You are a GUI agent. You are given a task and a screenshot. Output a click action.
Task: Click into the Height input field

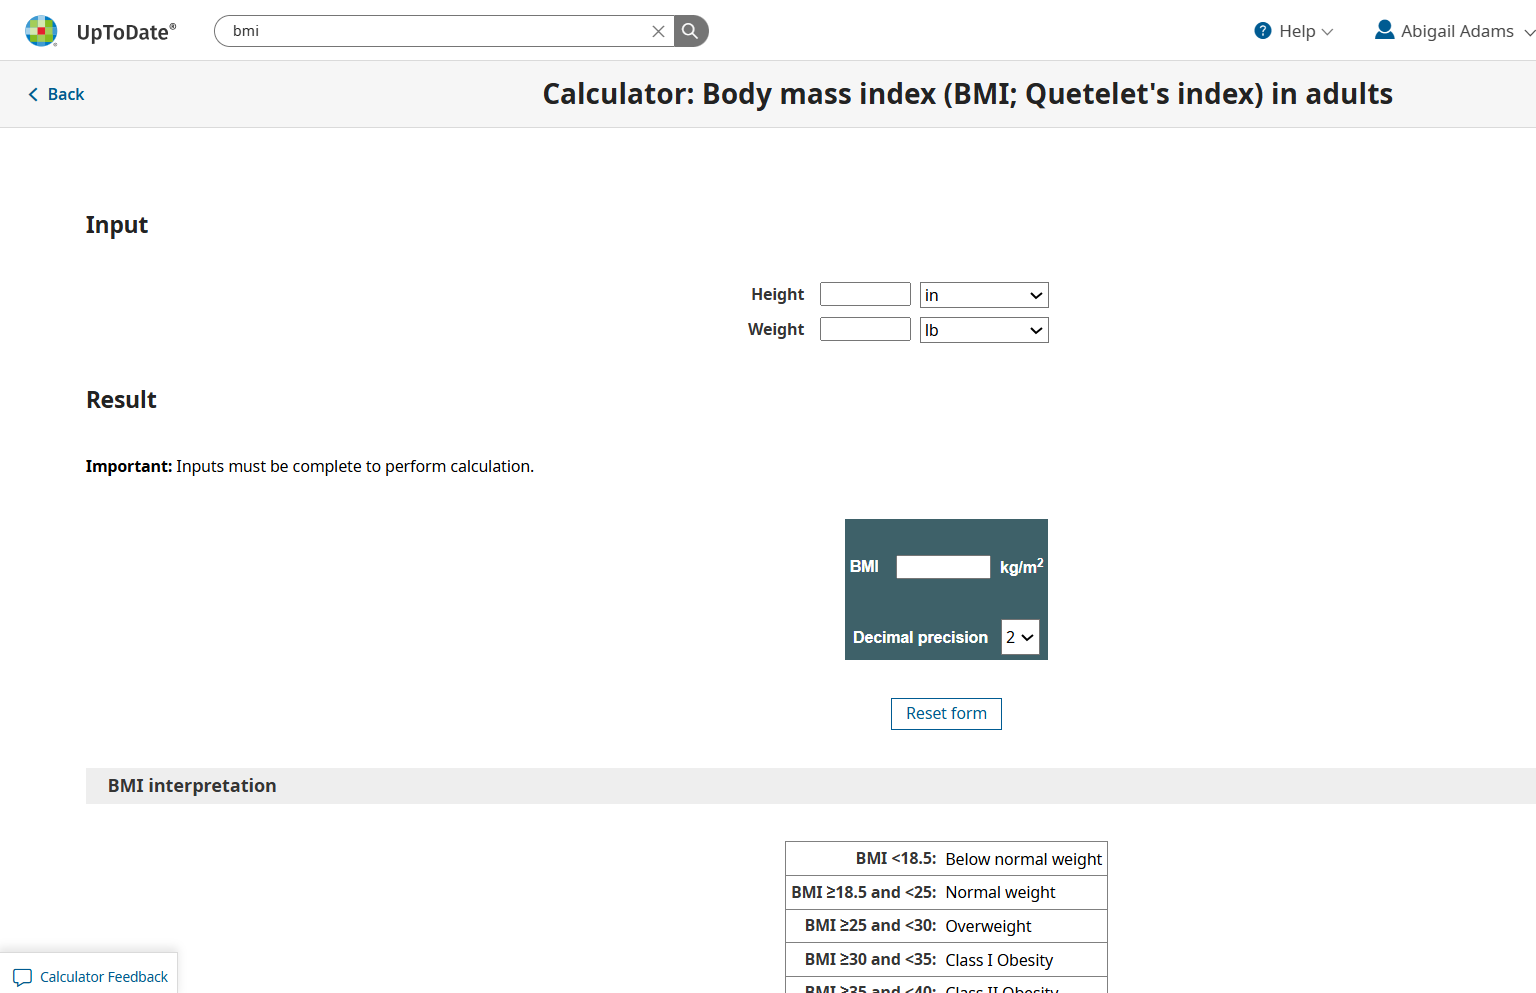click(865, 294)
